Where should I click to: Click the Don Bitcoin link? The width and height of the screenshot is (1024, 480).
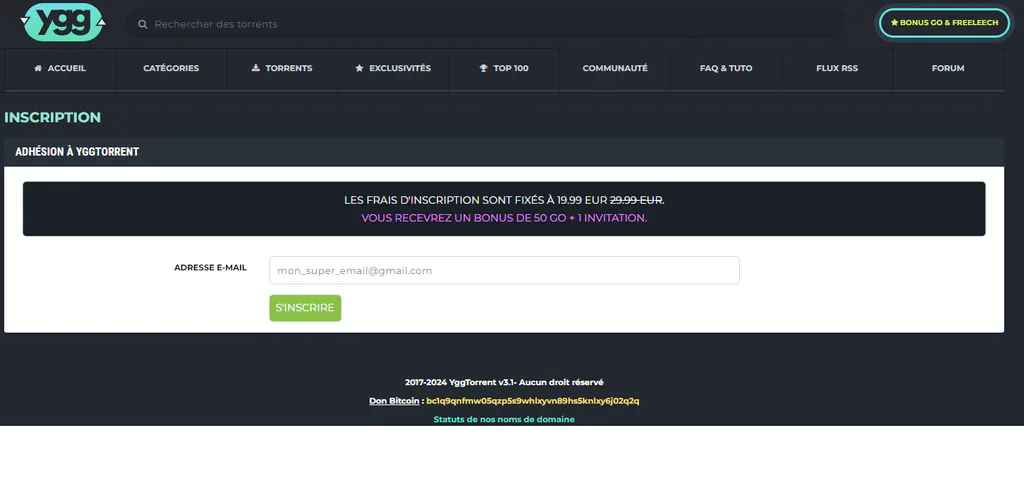394,401
